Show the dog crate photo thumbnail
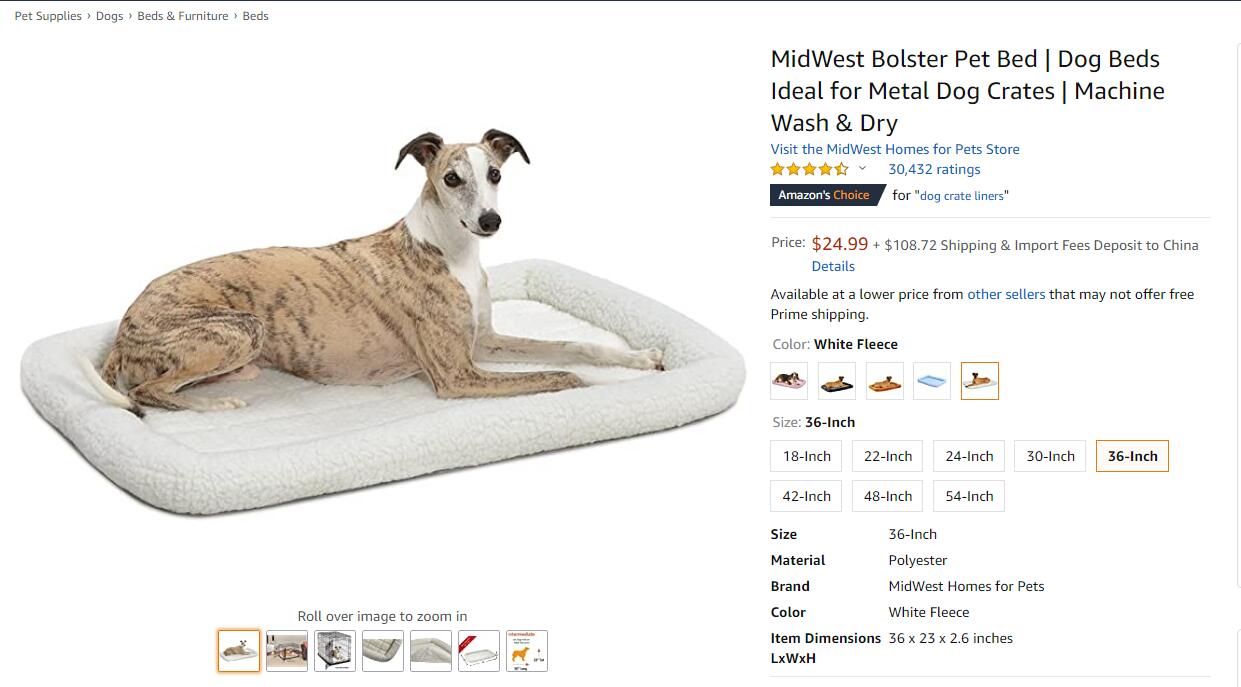The image size is (1241, 687). [x=335, y=651]
